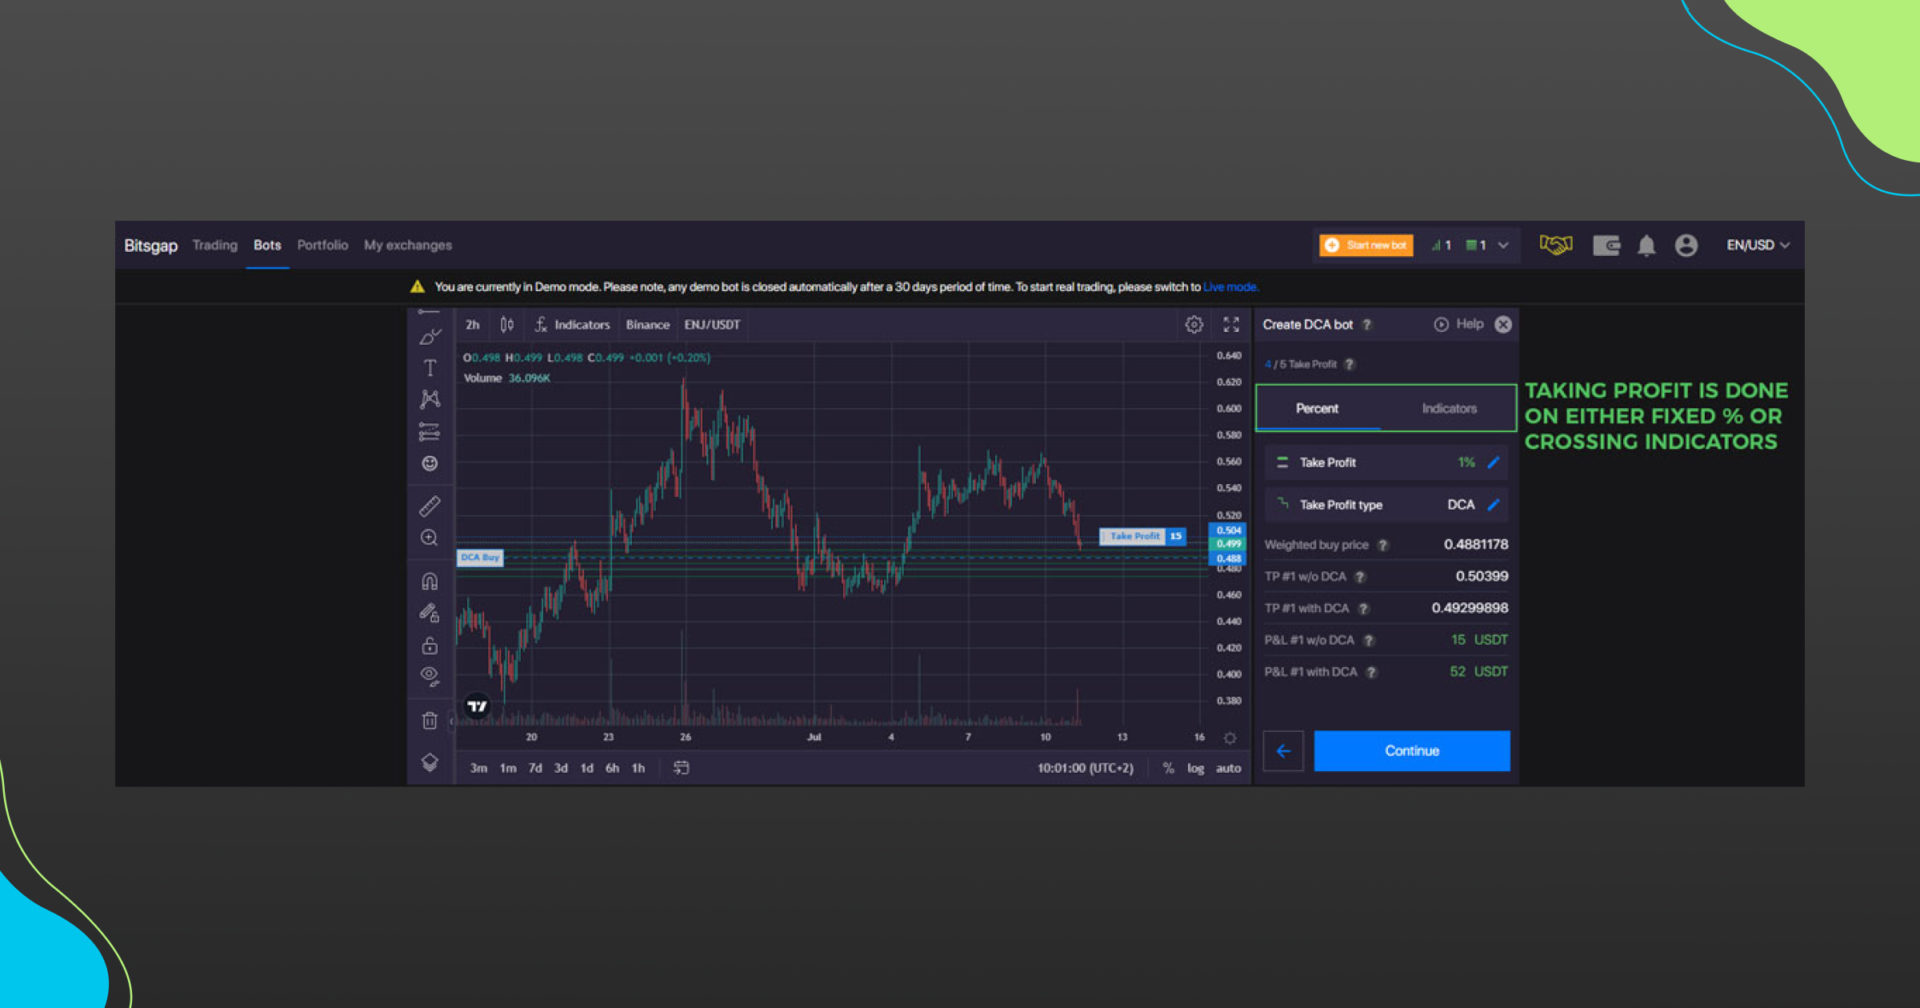Viewport: 1920px width, 1008px height.
Task: Open chart settings gear icon
Action: coord(1194,325)
